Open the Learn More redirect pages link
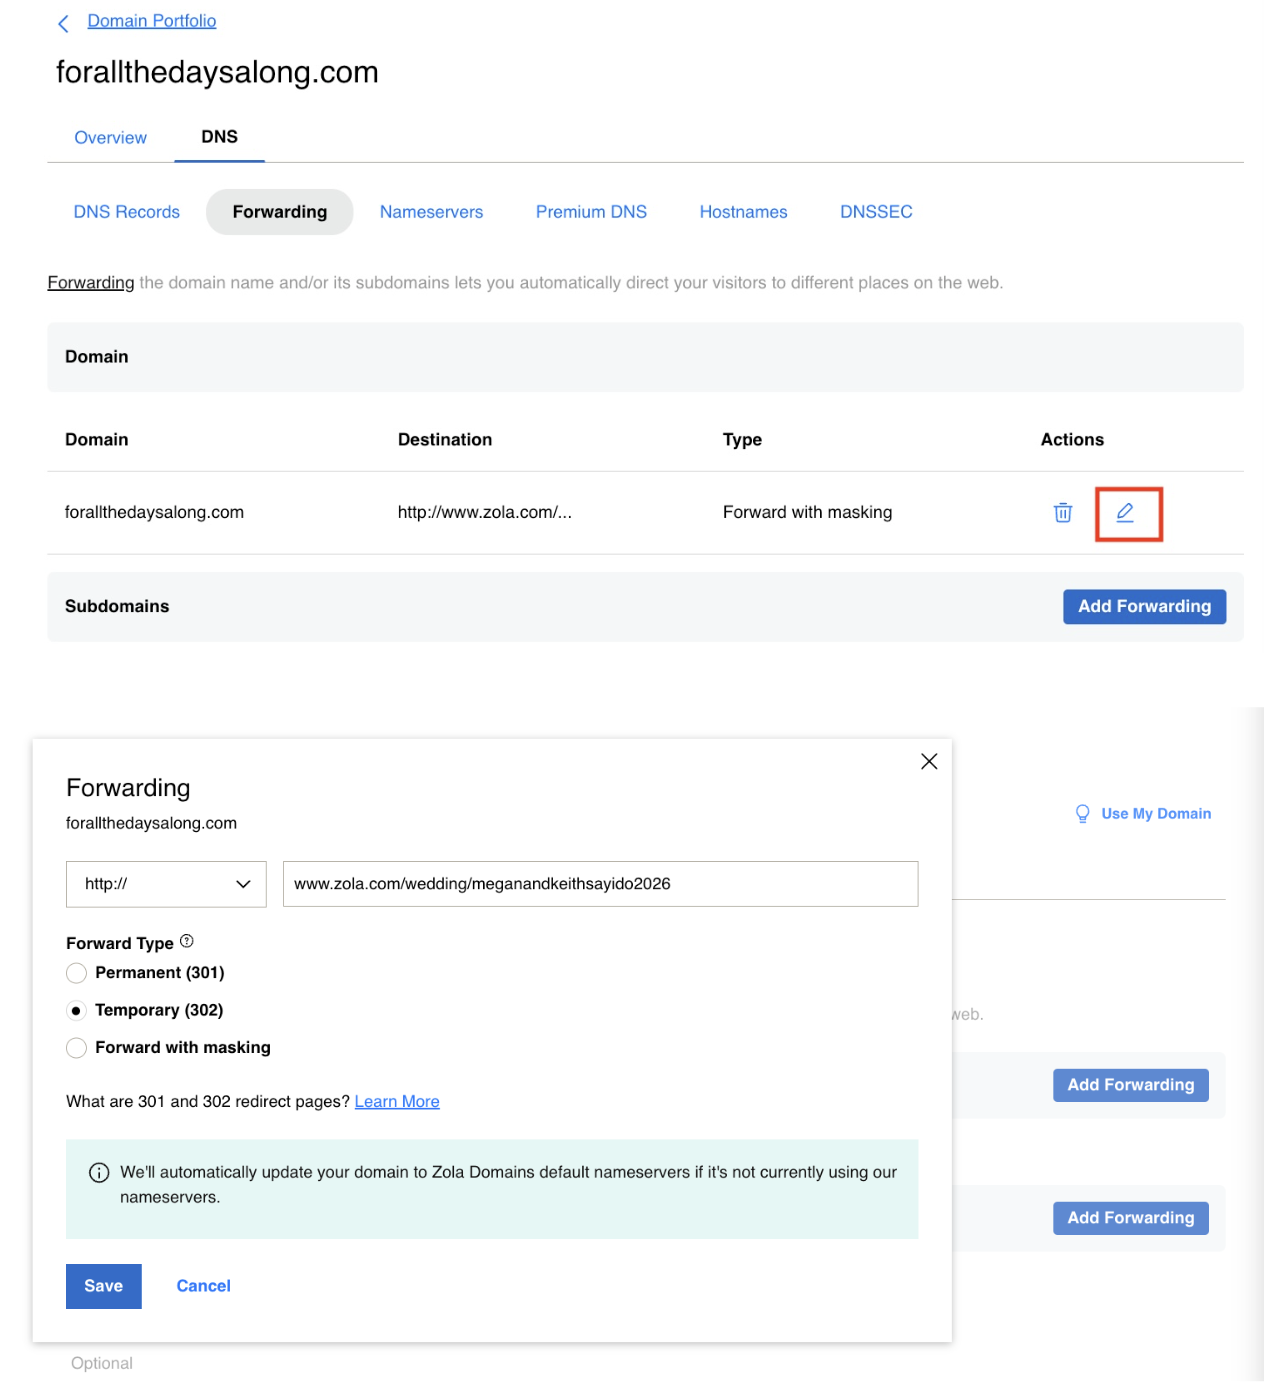 click(396, 1101)
